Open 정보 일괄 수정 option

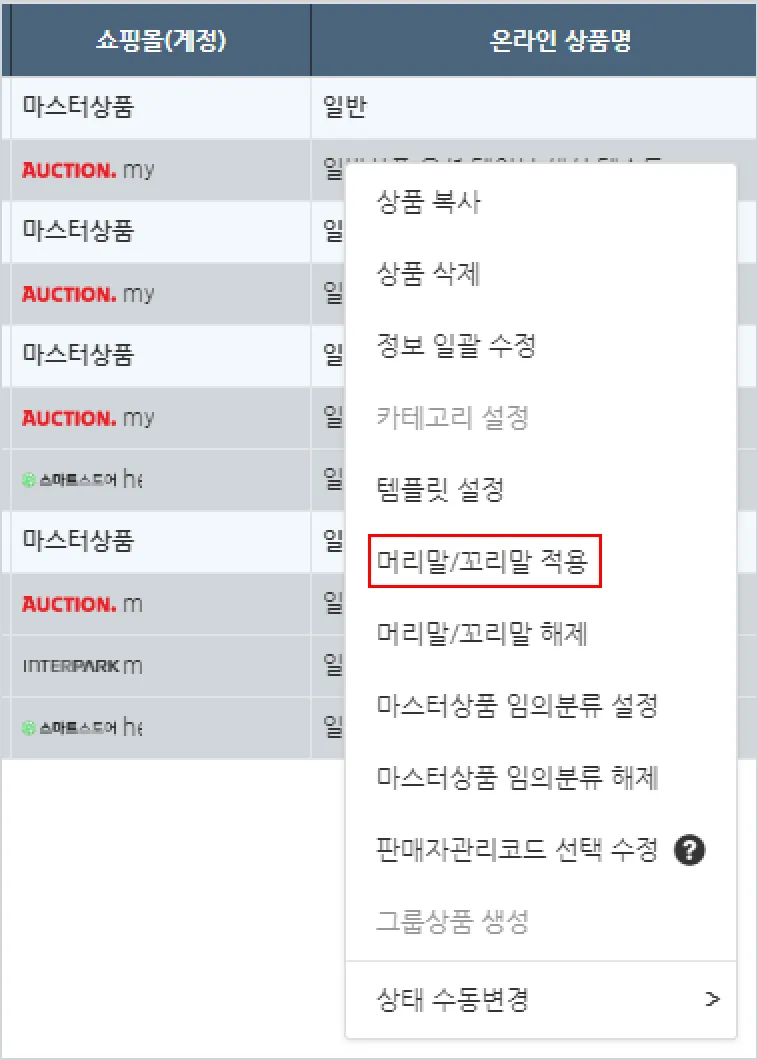point(456,346)
